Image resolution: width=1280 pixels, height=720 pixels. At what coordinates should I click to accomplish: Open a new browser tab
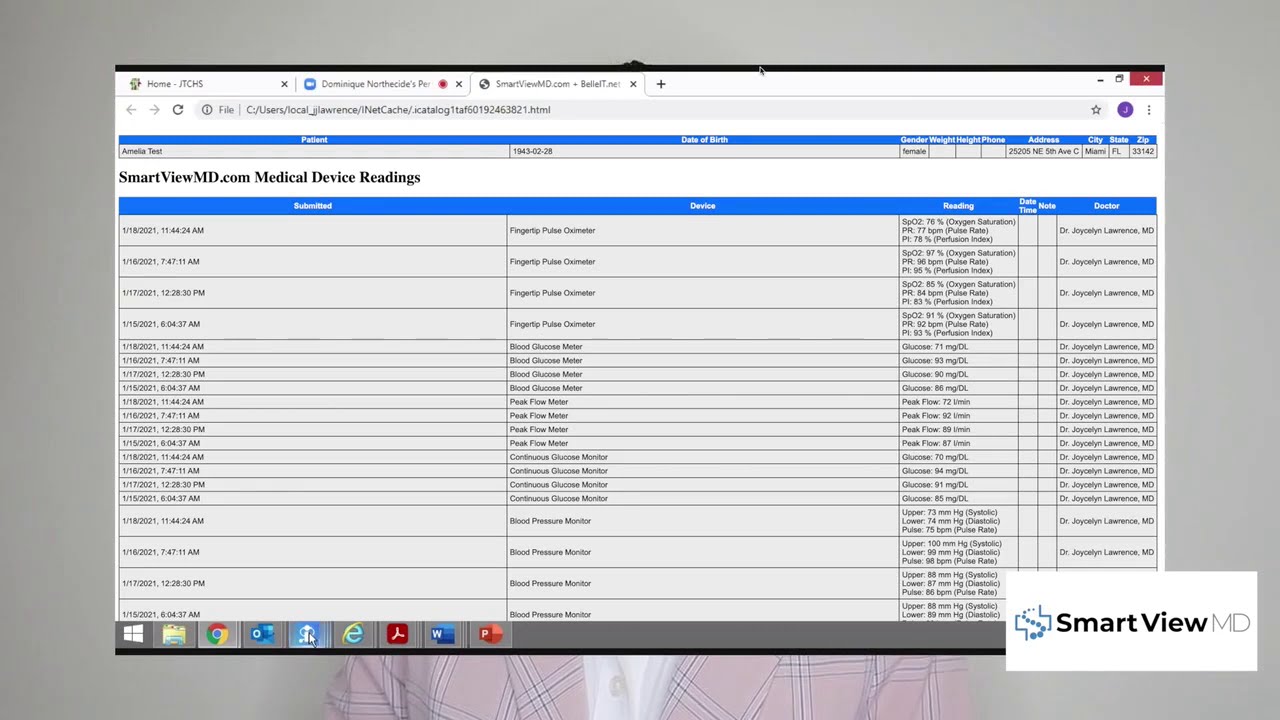(661, 84)
